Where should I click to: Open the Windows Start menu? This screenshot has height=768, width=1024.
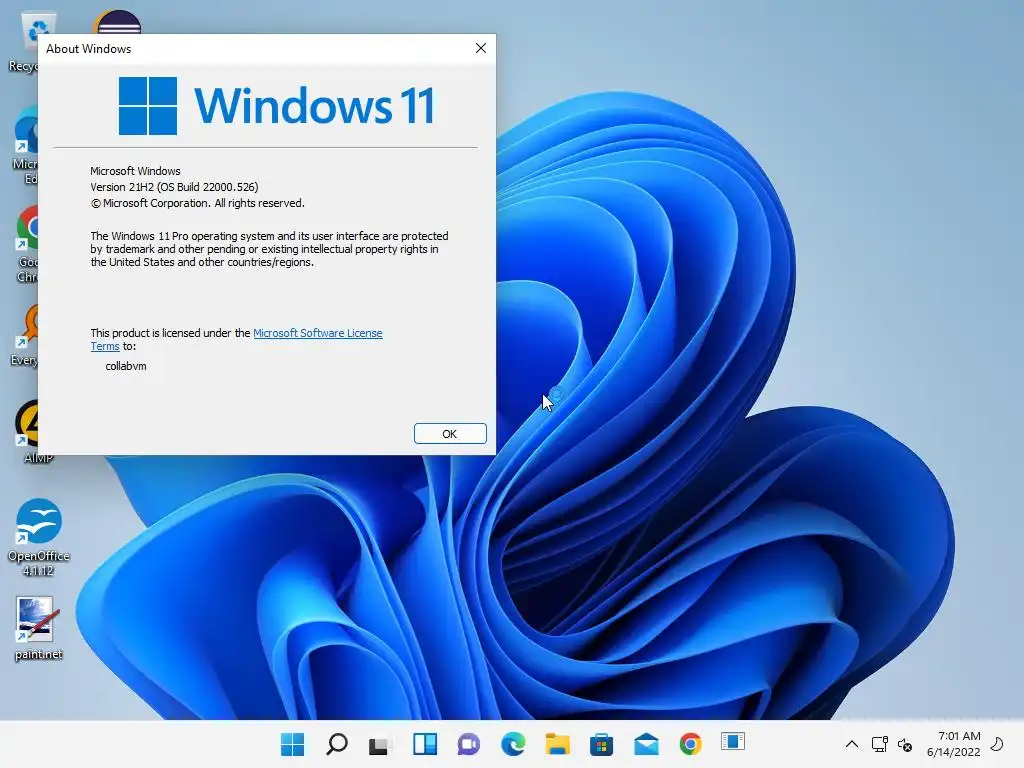point(293,744)
